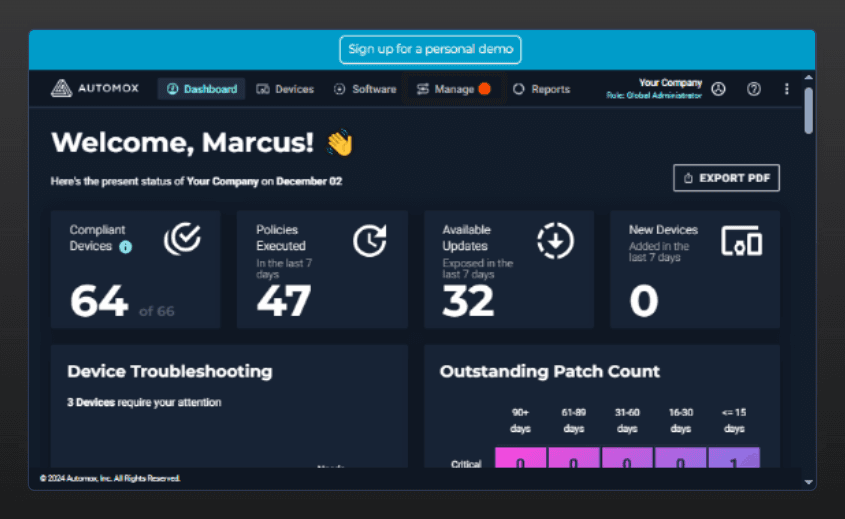Click the Available Updates count 32
The width and height of the screenshot is (845, 519).
click(468, 301)
